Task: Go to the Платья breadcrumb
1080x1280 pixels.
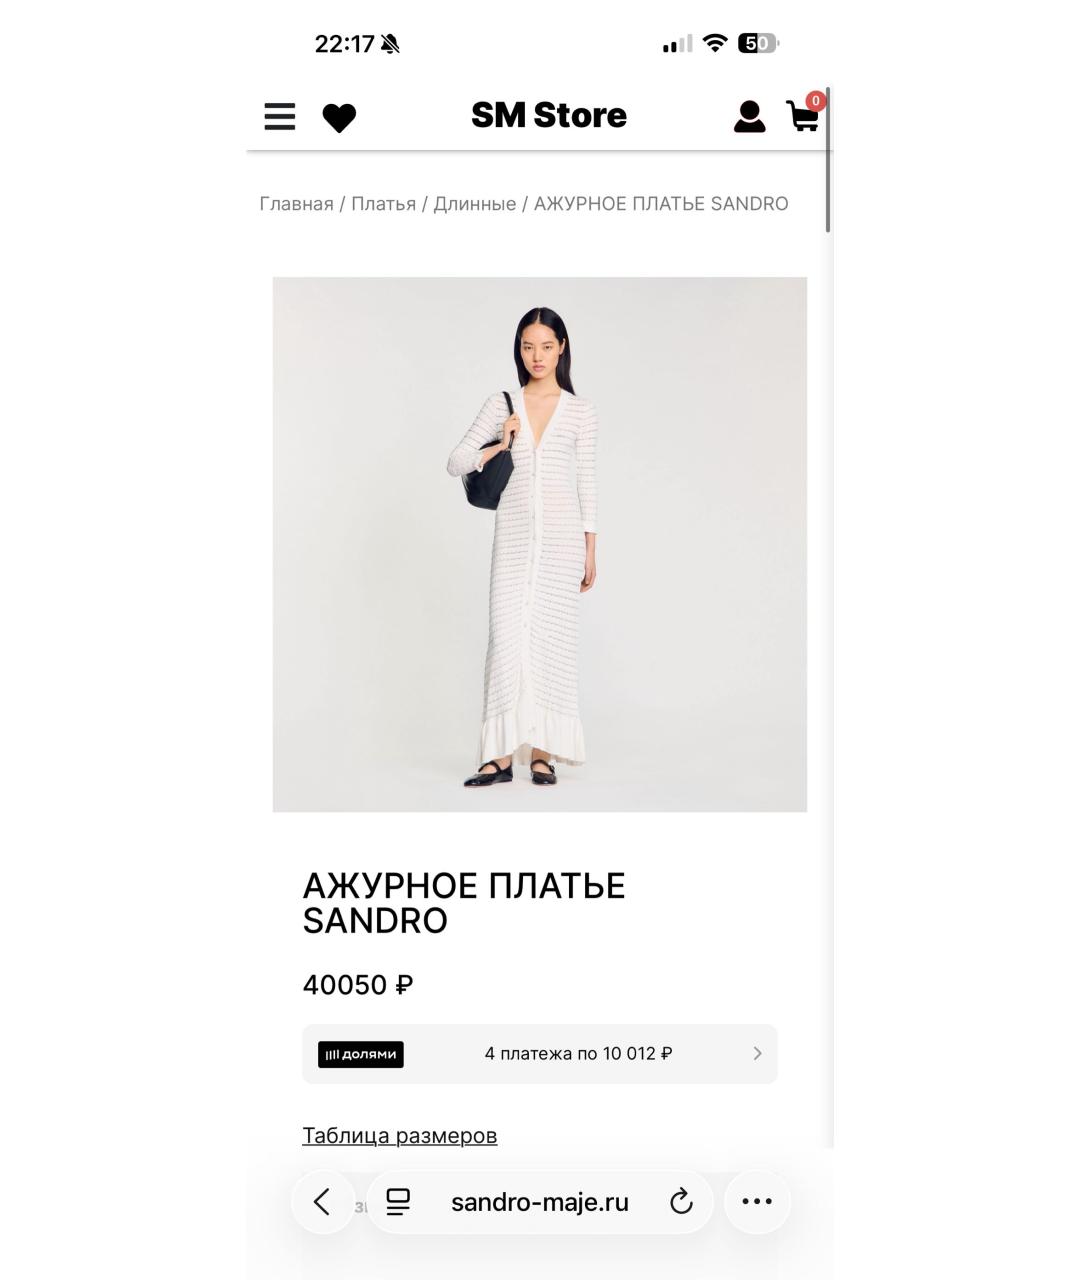Action: click(x=383, y=204)
